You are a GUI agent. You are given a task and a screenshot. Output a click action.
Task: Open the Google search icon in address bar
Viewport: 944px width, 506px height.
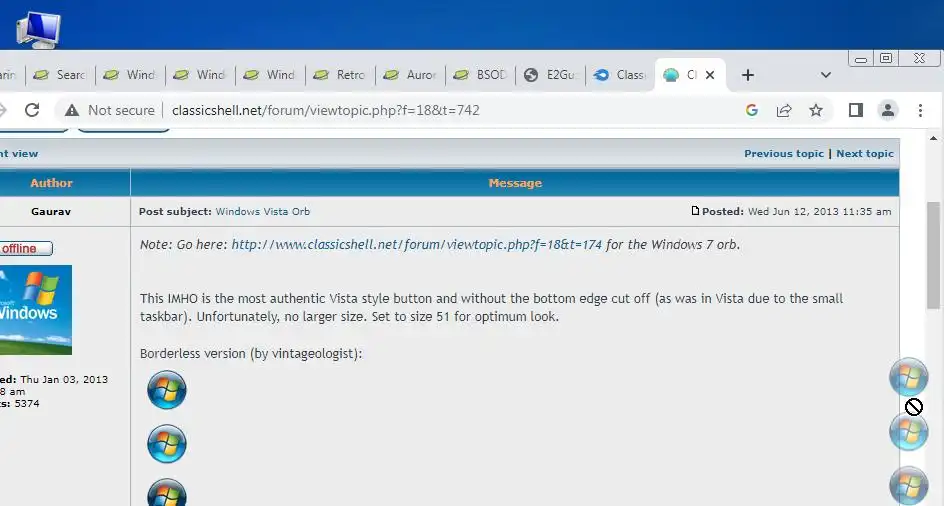click(x=751, y=110)
